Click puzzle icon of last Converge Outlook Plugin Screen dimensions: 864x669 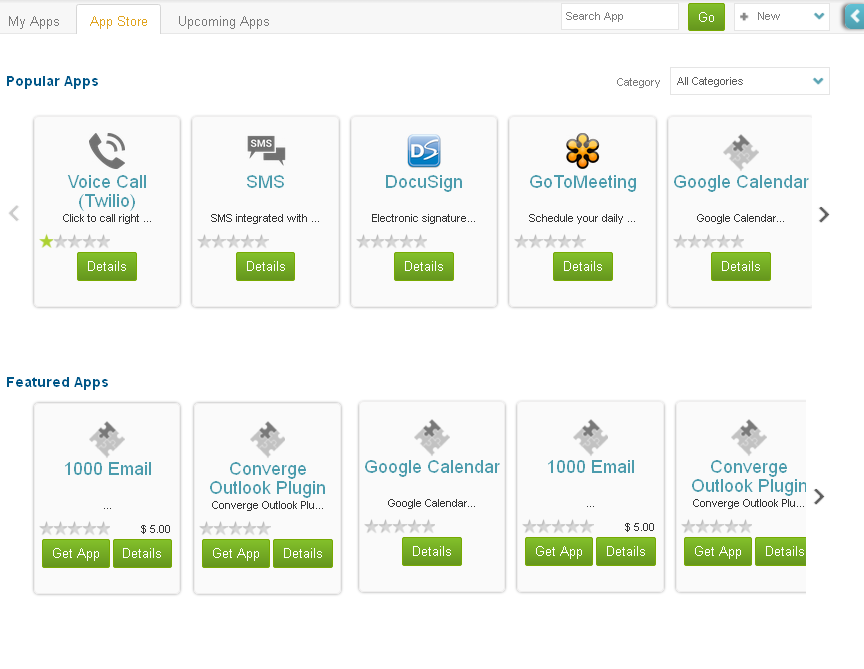[x=748, y=437]
